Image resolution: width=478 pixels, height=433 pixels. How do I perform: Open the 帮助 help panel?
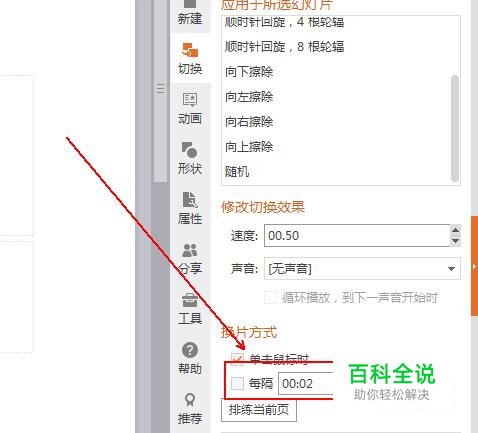190,358
